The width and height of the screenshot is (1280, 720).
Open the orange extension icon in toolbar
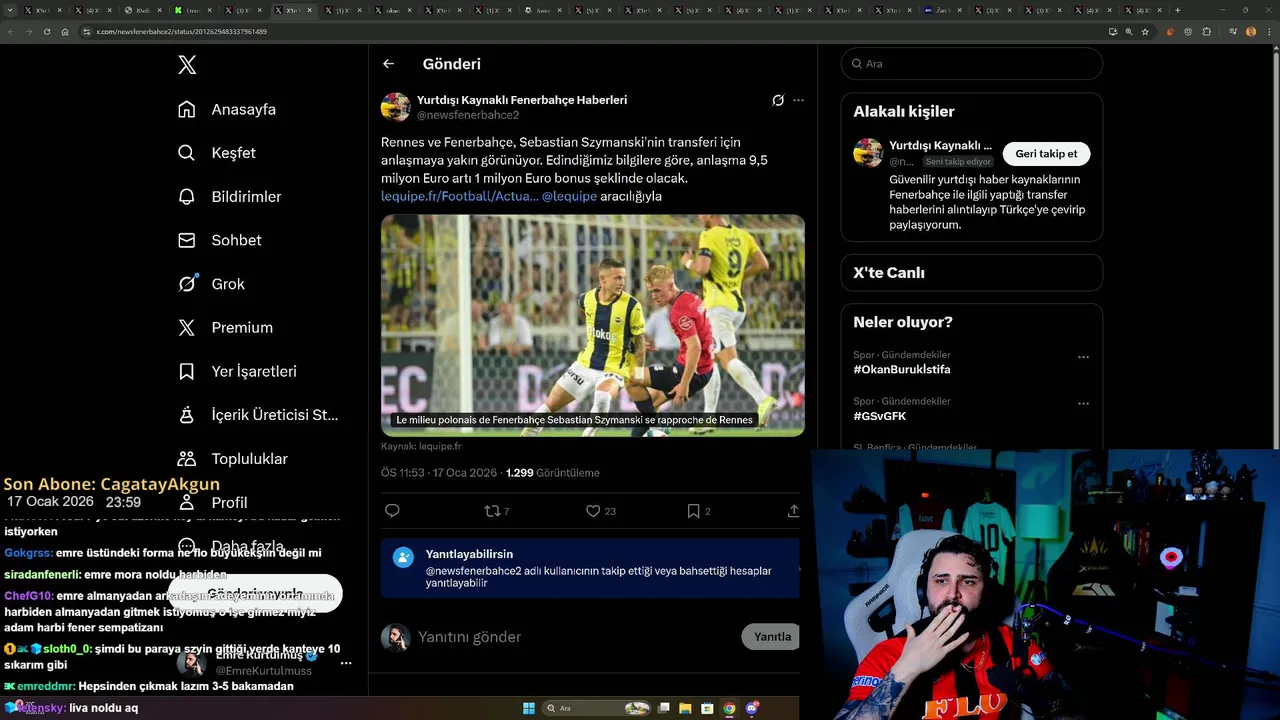[x=1171, y=32]
